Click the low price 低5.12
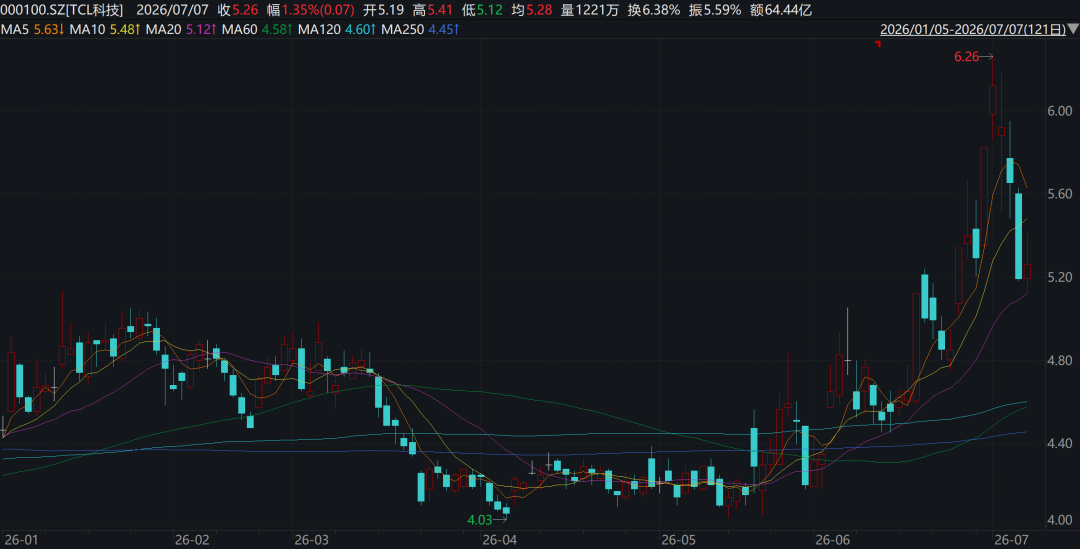 (x=482, y=10)
